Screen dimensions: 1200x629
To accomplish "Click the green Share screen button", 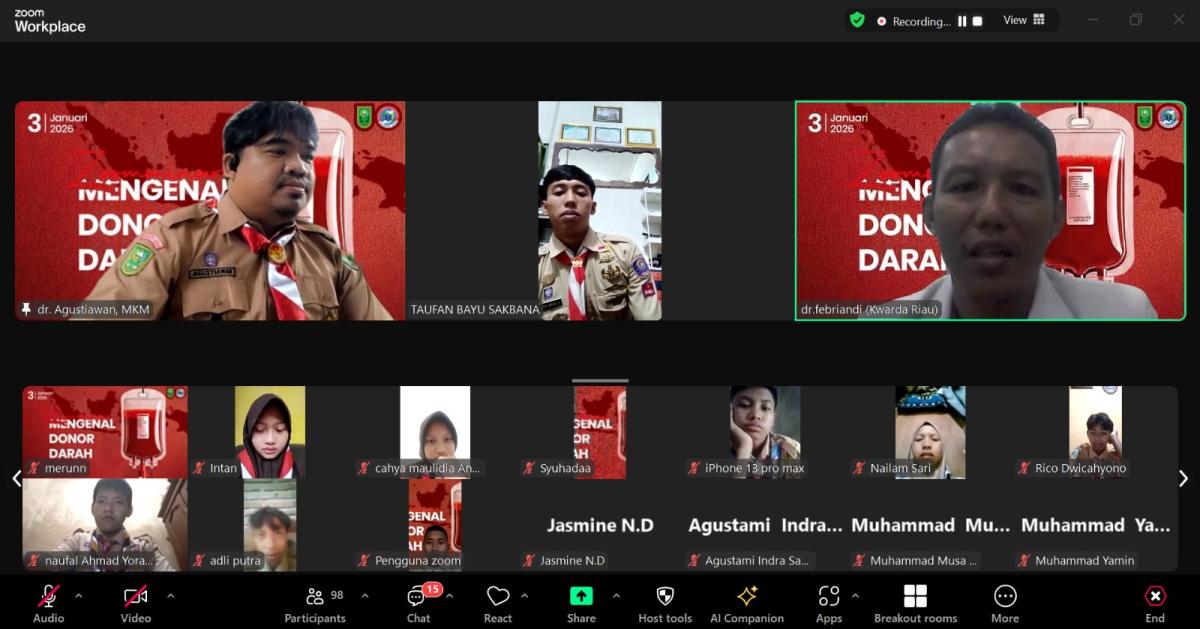I will coord(581,597).
